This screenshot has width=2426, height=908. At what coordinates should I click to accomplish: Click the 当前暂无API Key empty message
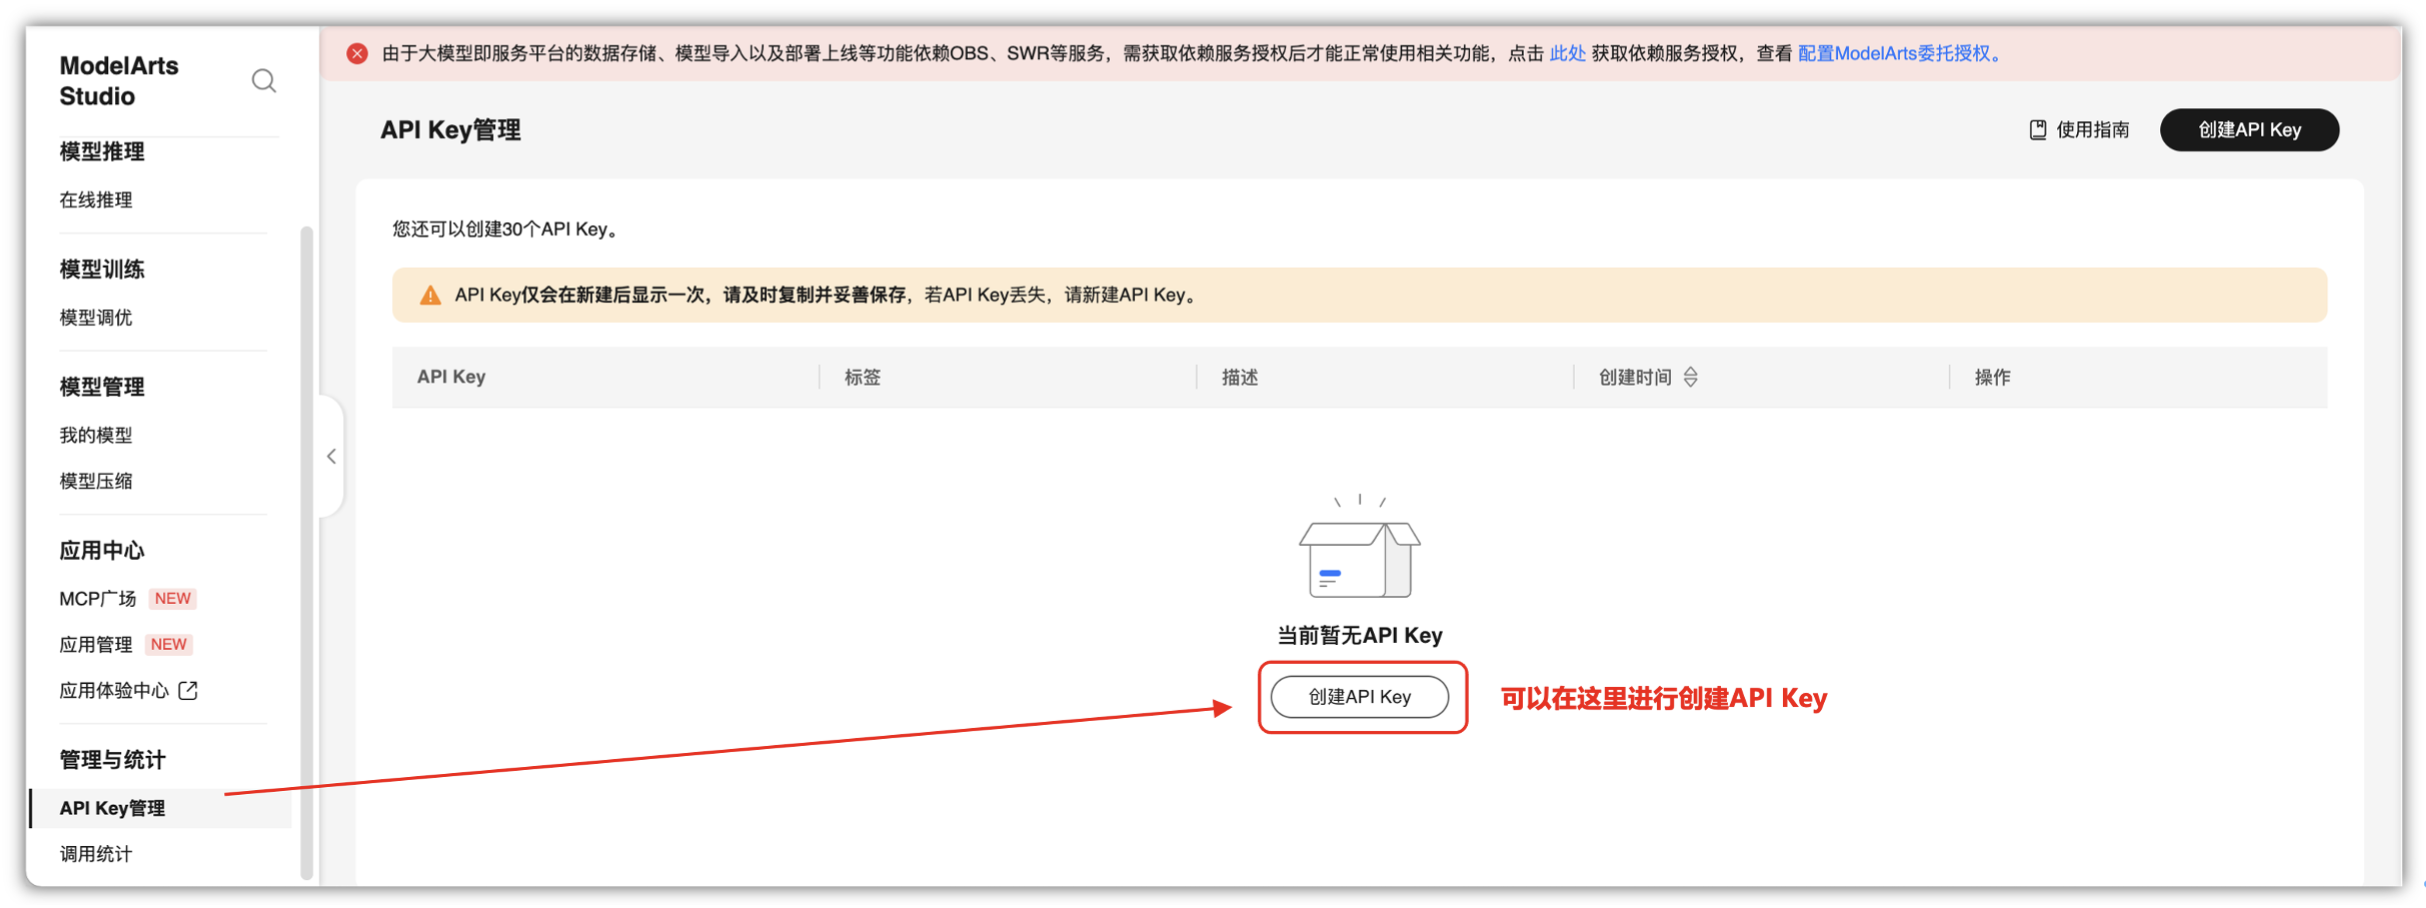click(1359, 635)
